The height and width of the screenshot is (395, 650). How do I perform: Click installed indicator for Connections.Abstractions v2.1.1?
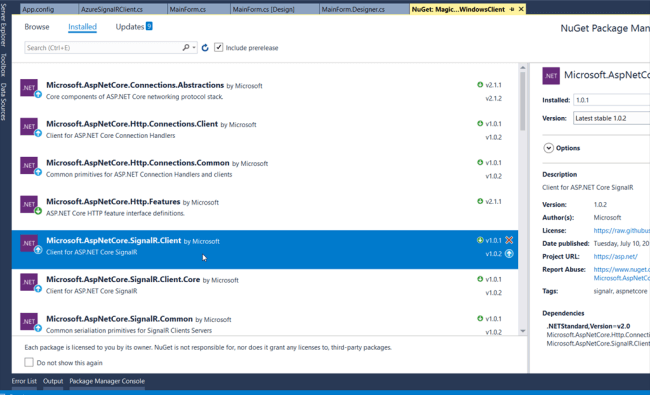(x=480, y=85)
